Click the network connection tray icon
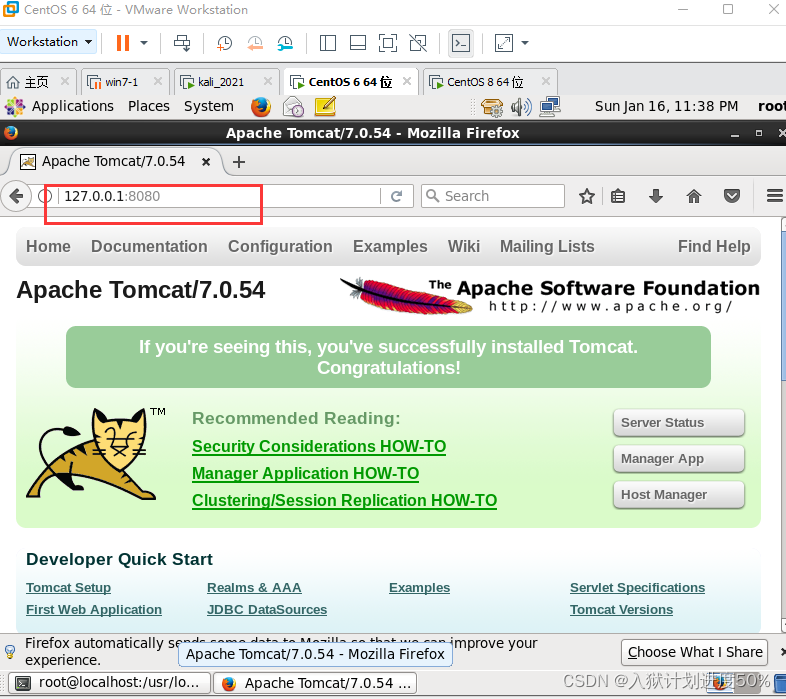The height and width of the screenshot is (699, 786). (x=550, y=107)
